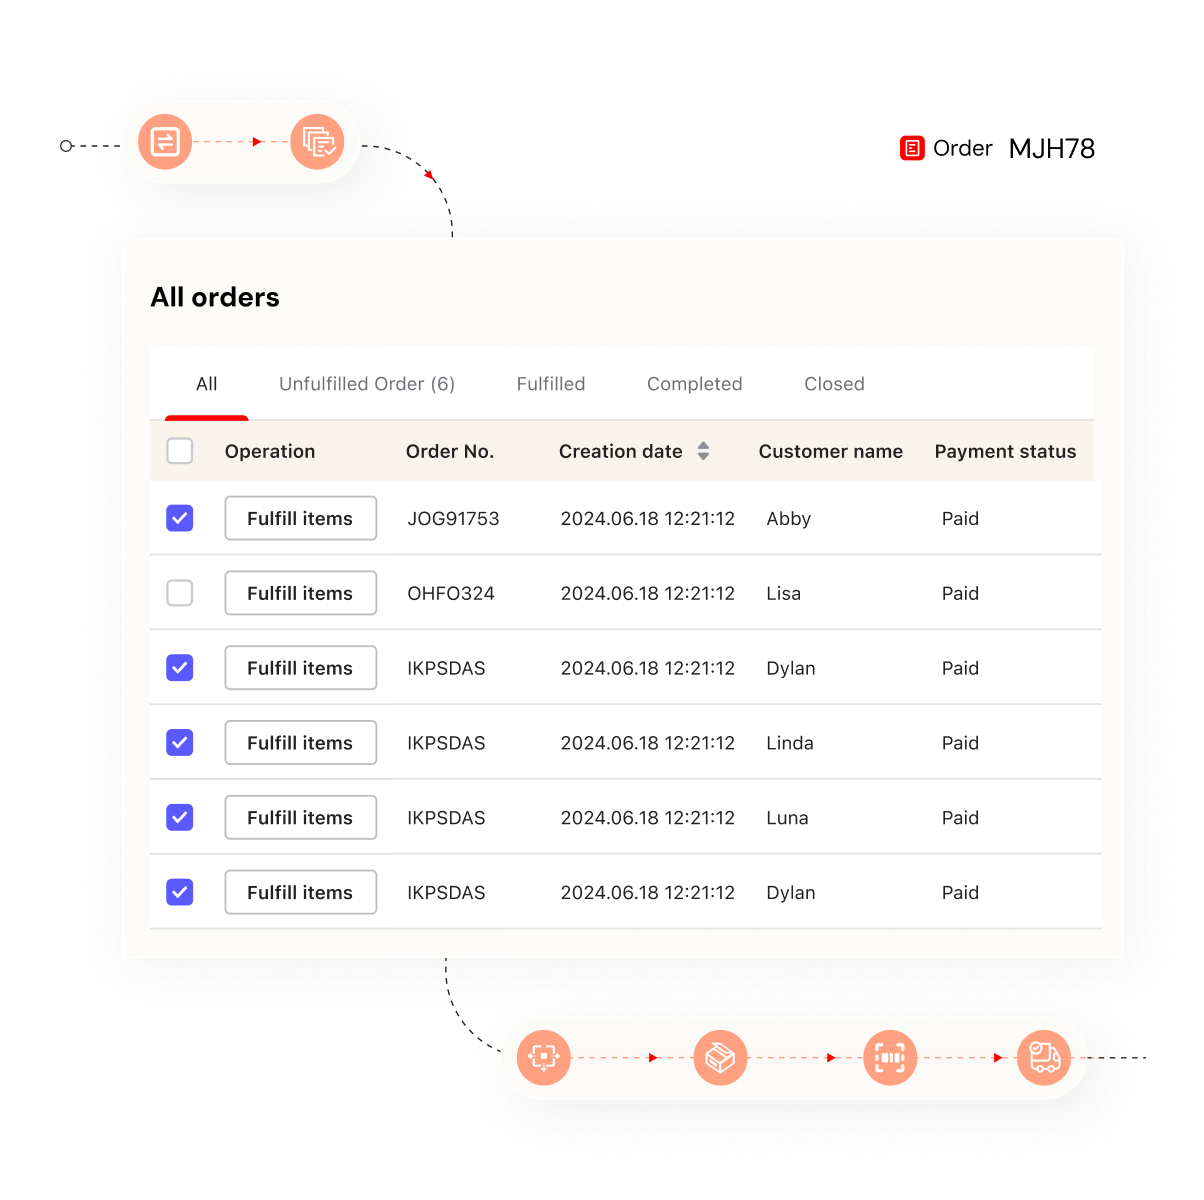The image size is (1204, 1200).
Task: Click Fulfill items for Lisa's order
Action: pos(300,593)
